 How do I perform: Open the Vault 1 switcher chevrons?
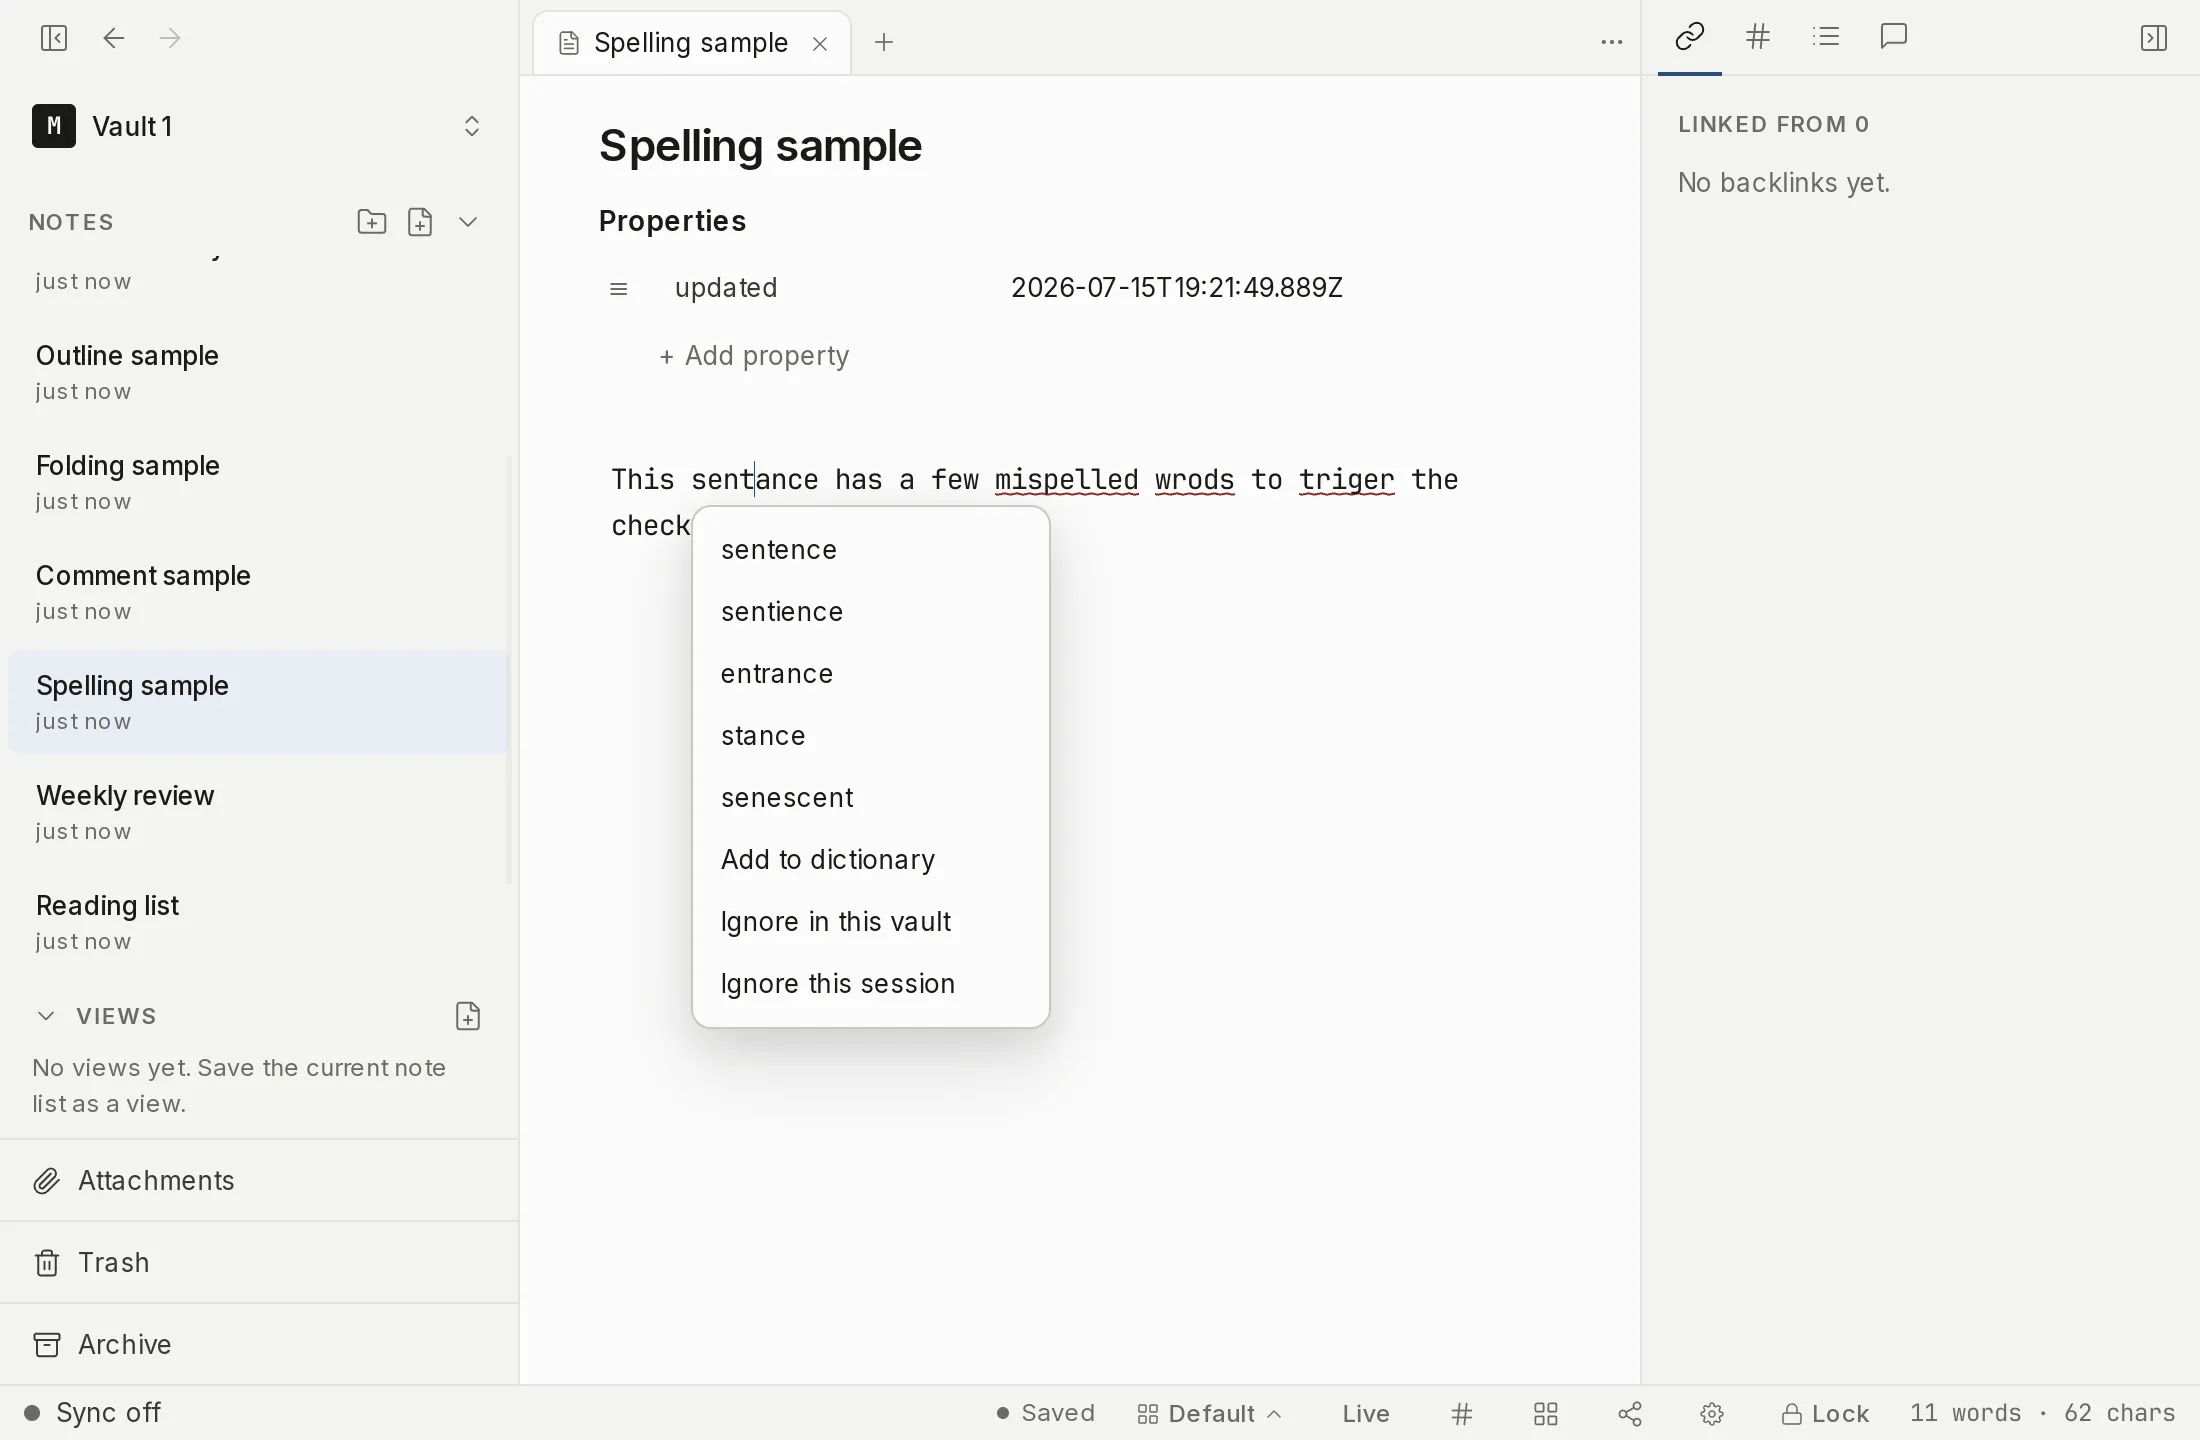[472, 126]
